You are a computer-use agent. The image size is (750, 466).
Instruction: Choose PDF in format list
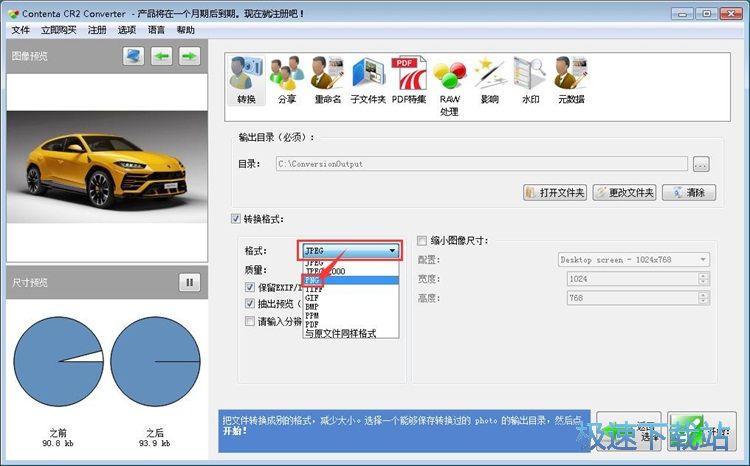[x=351, y=324]
